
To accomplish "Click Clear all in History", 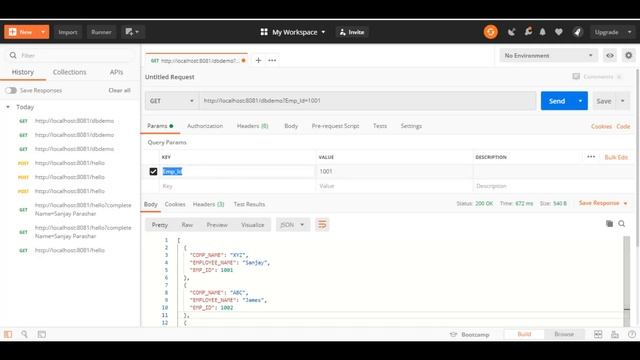I will click(119, 90).
